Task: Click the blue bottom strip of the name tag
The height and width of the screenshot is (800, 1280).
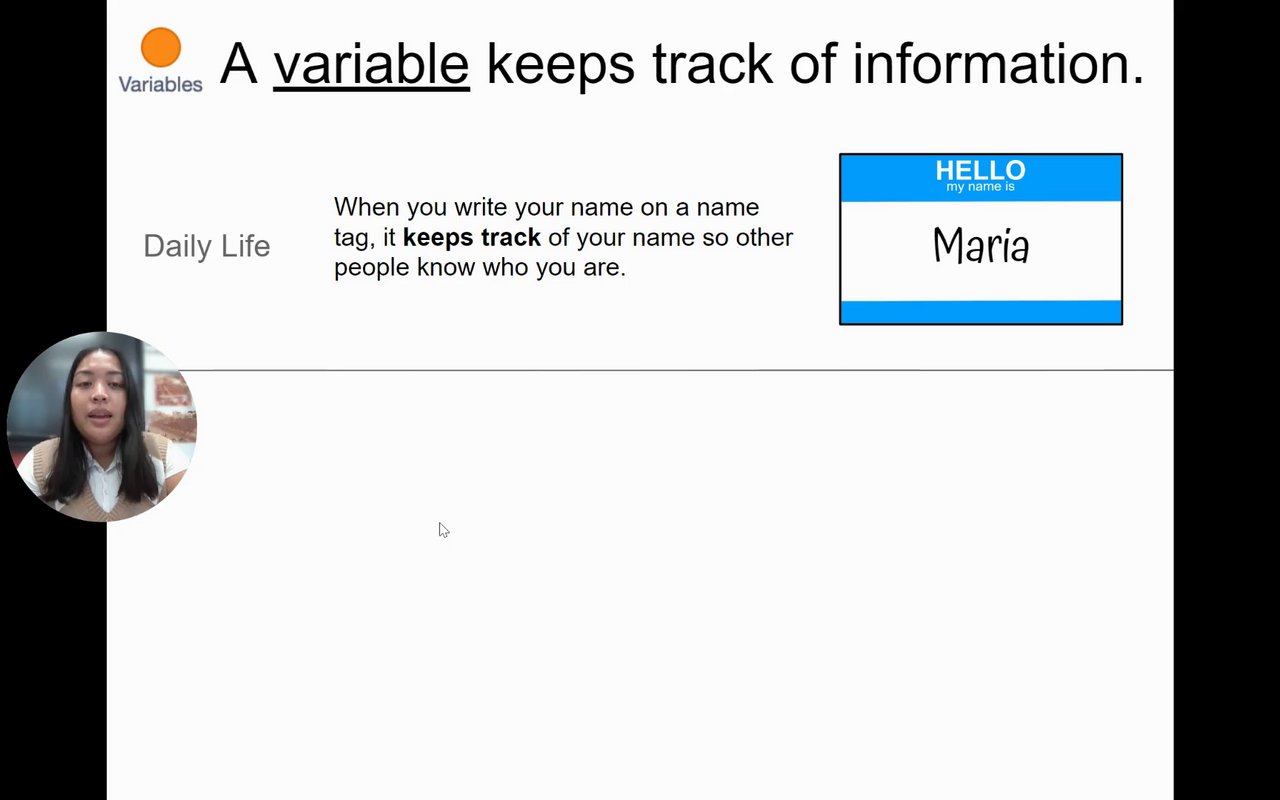Action: point(980,311)
